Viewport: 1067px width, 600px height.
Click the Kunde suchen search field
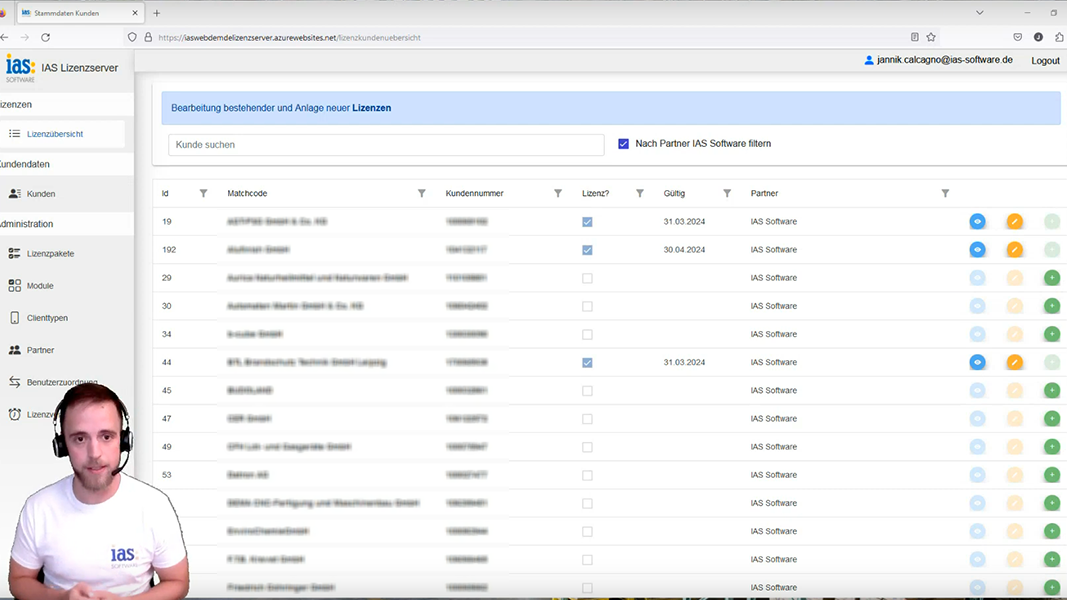[386, 145]
